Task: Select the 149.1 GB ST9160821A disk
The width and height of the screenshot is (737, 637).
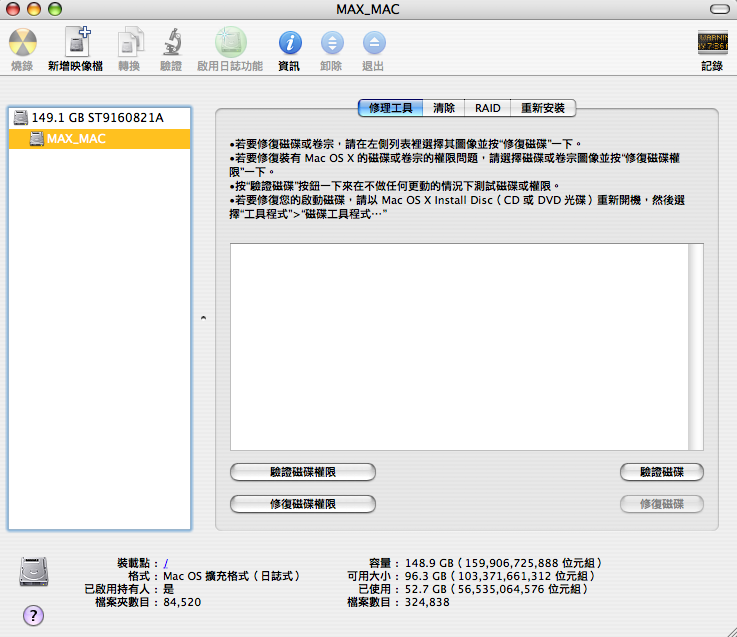Action: click(x=100, y=118)
